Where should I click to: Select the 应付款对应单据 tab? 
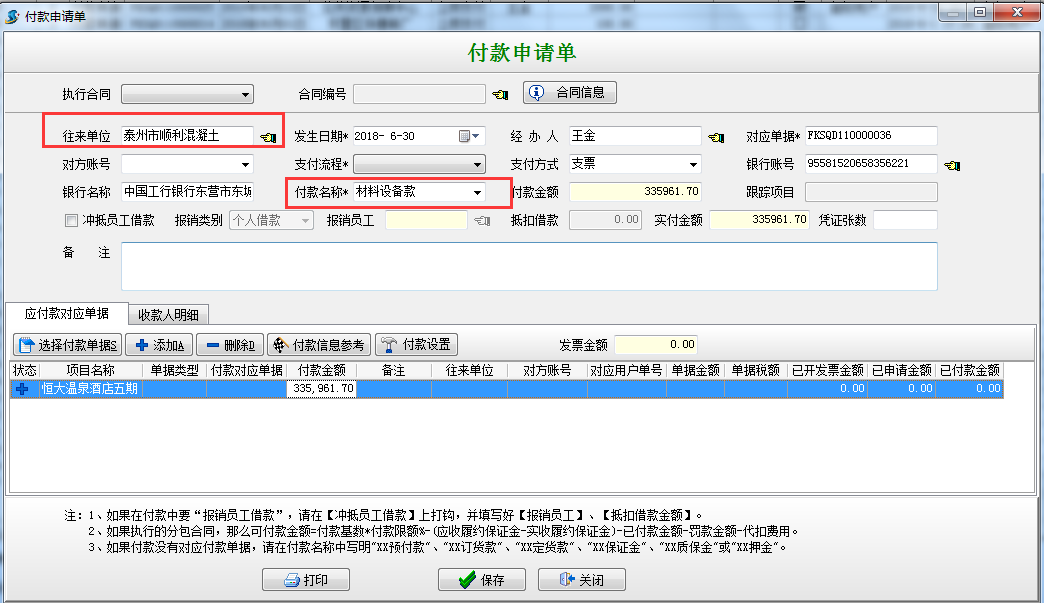click(x=65, y=313)
